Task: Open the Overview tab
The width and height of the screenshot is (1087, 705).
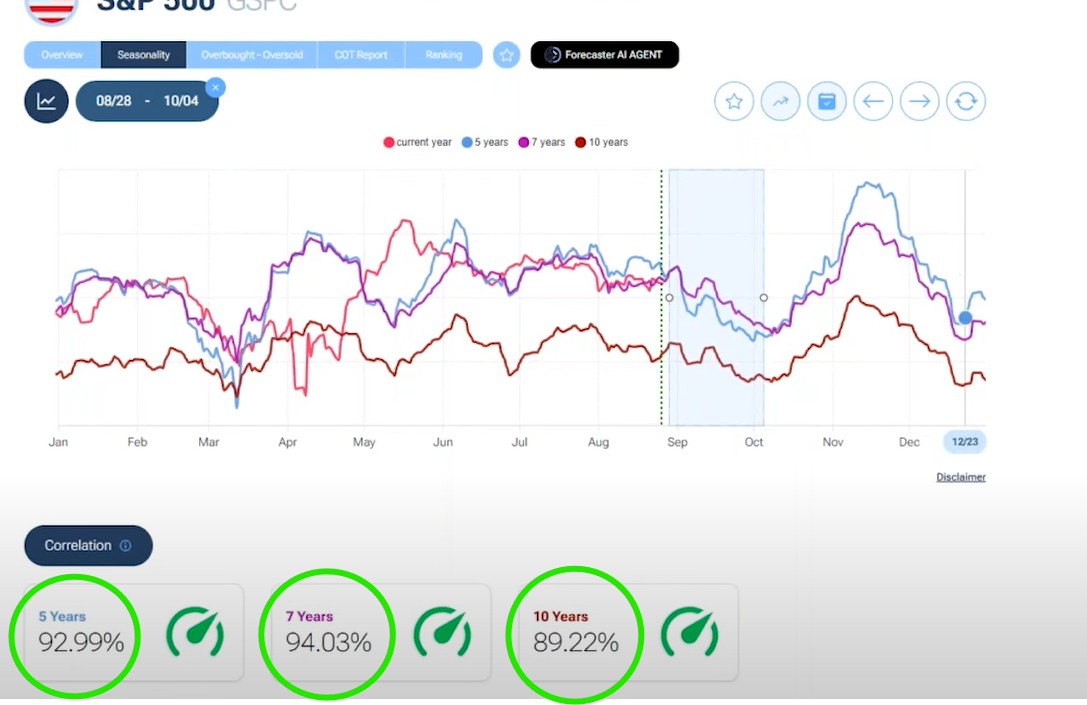Action: (62, 55)
